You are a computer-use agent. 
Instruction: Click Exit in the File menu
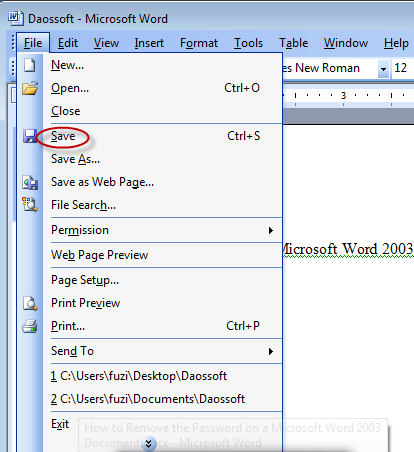[x=60, y=424]
